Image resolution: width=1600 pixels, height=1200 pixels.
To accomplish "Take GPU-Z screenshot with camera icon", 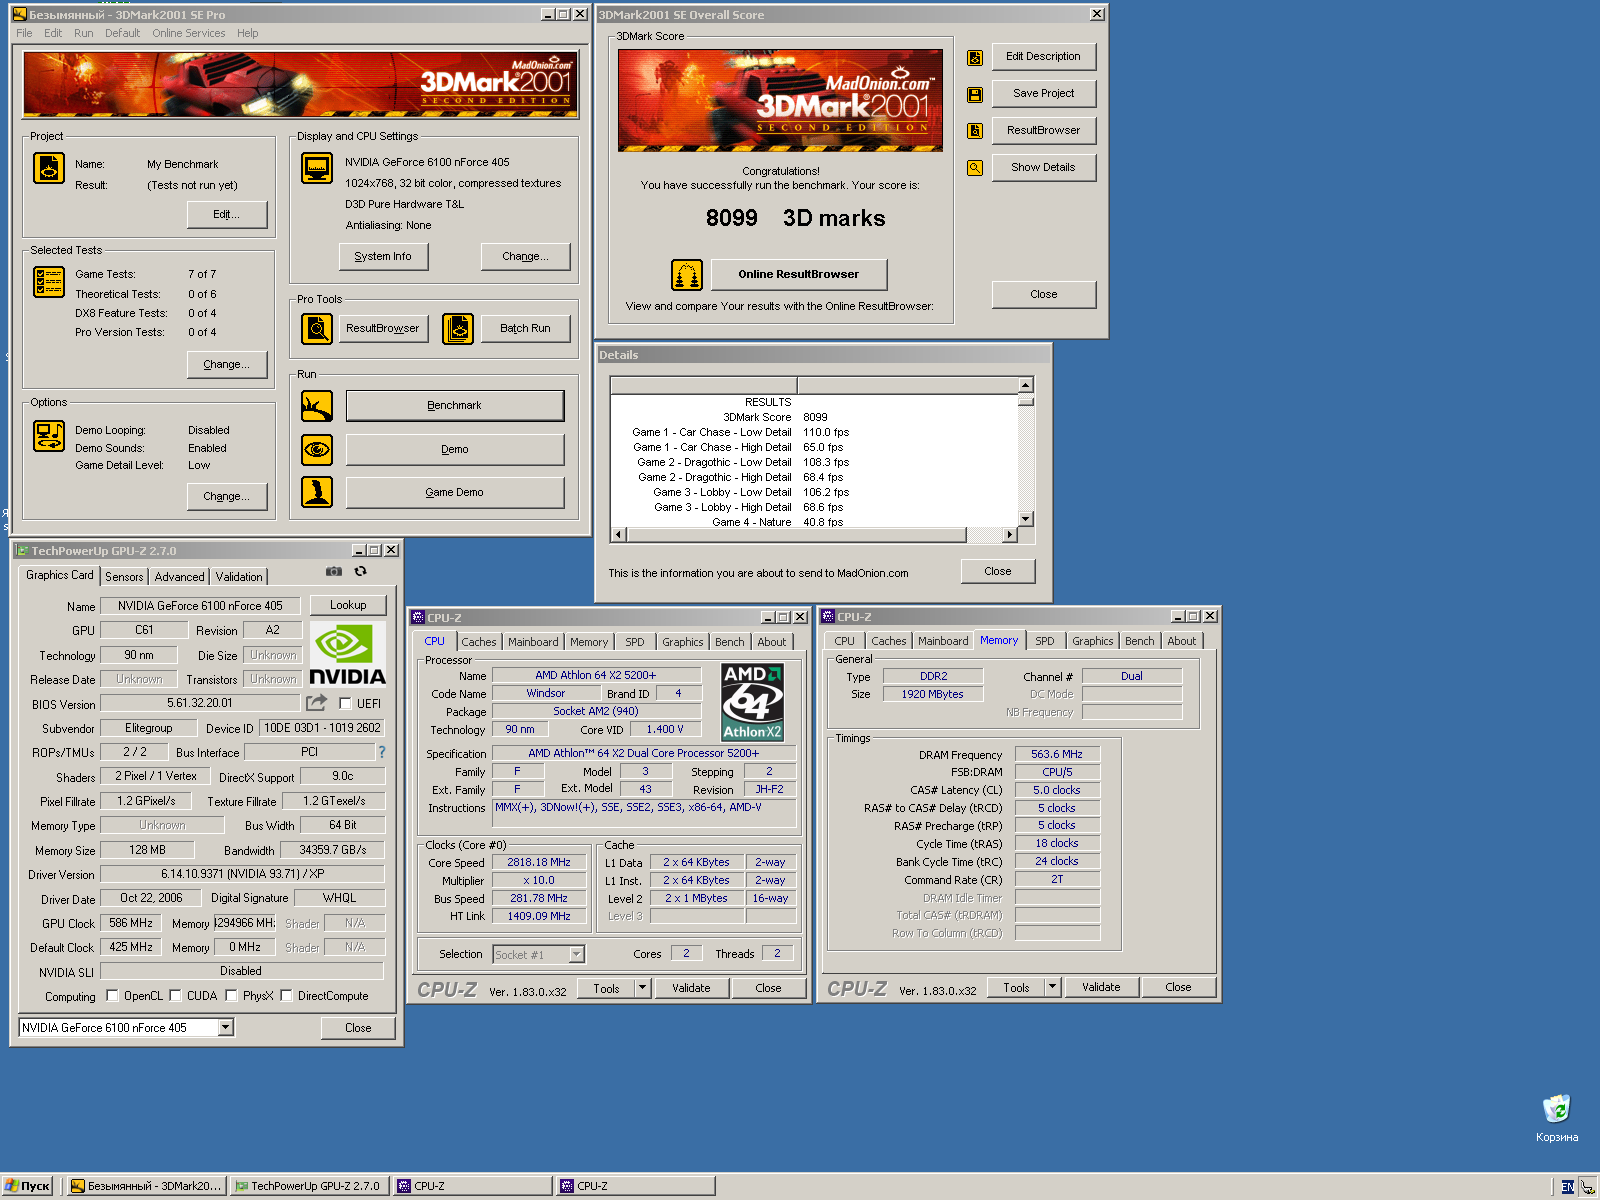I will tap(334, 571).
